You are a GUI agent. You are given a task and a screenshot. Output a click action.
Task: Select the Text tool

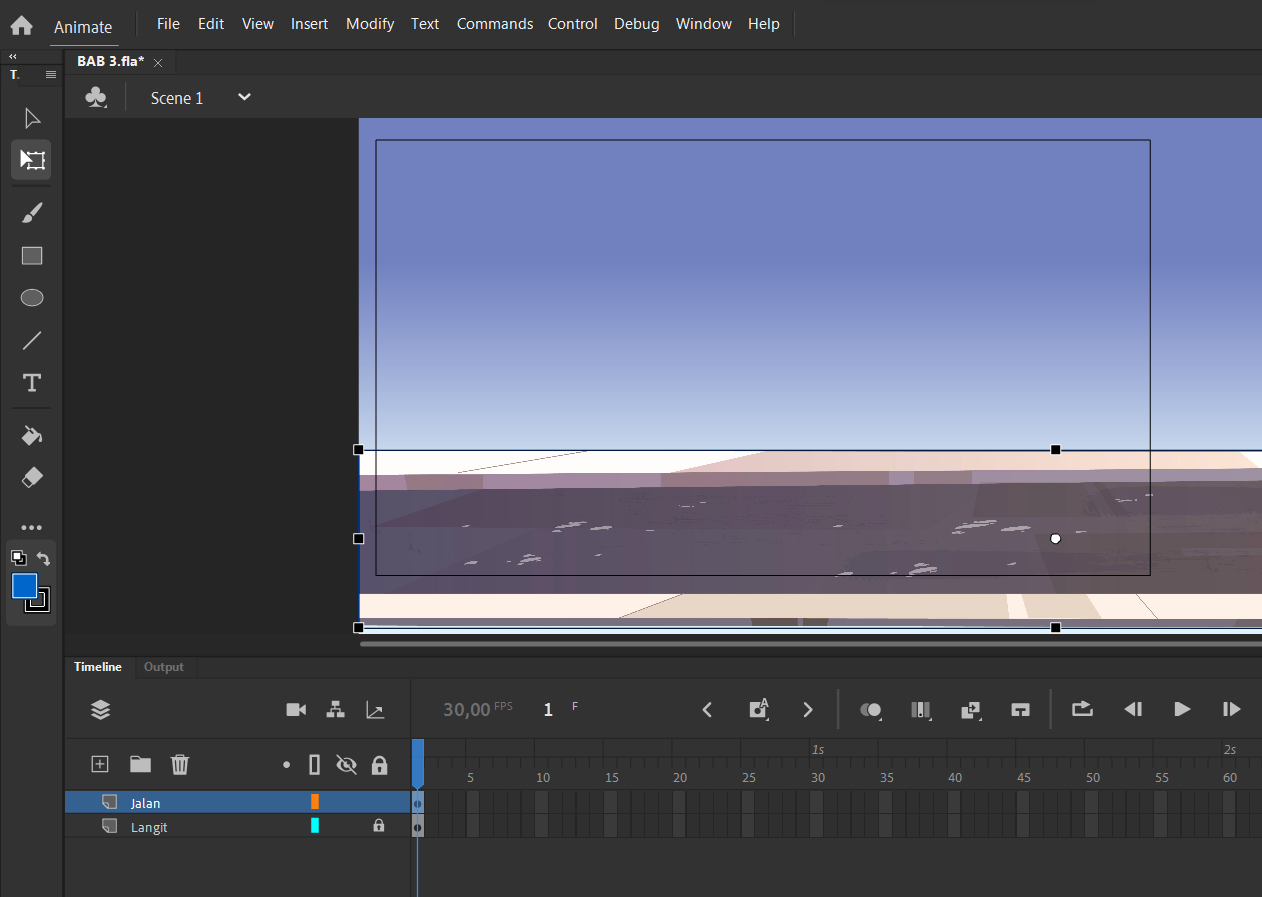[32, 383]
